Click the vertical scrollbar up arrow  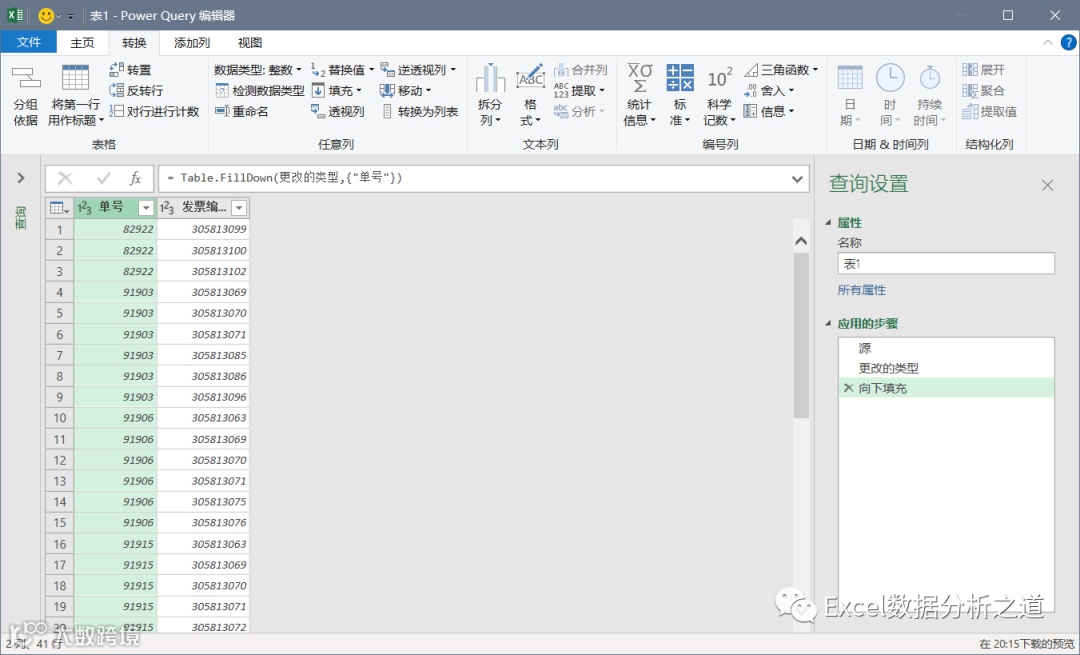tap(800, 241)
